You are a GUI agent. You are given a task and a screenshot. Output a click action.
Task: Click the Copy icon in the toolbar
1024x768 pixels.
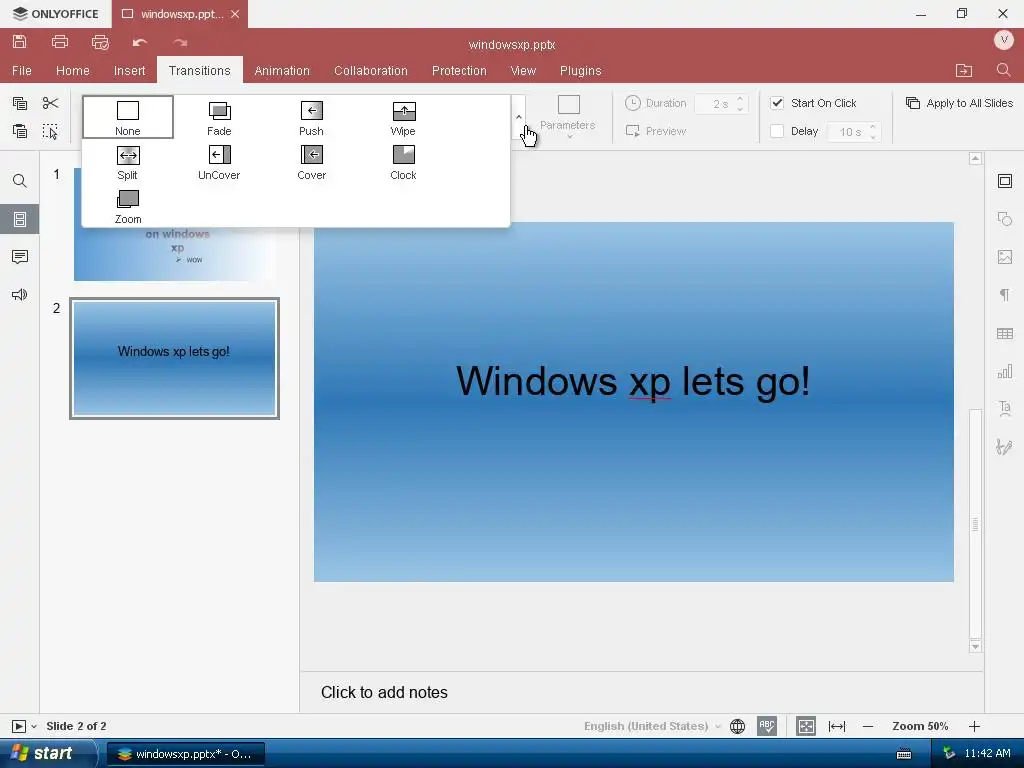20,103
